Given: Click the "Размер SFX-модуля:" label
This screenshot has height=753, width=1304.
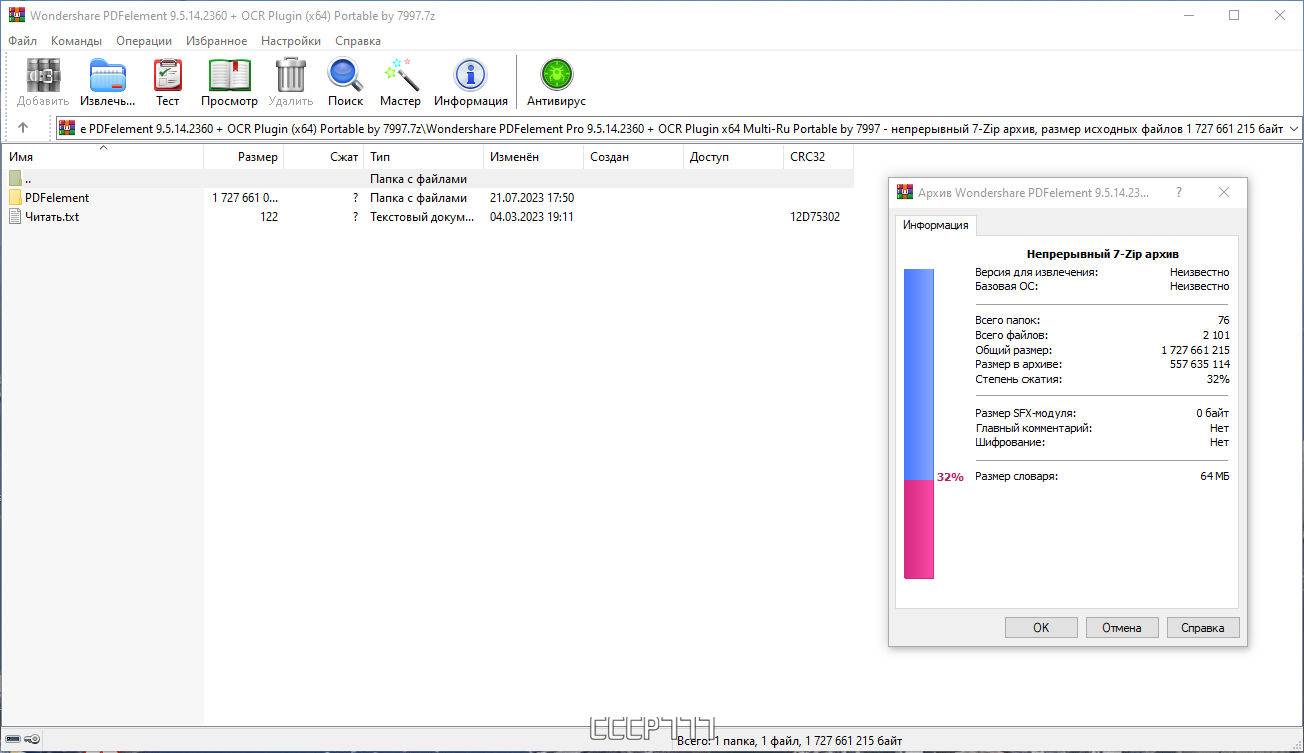Looking at the screenshot, I should click(1026, 413).
